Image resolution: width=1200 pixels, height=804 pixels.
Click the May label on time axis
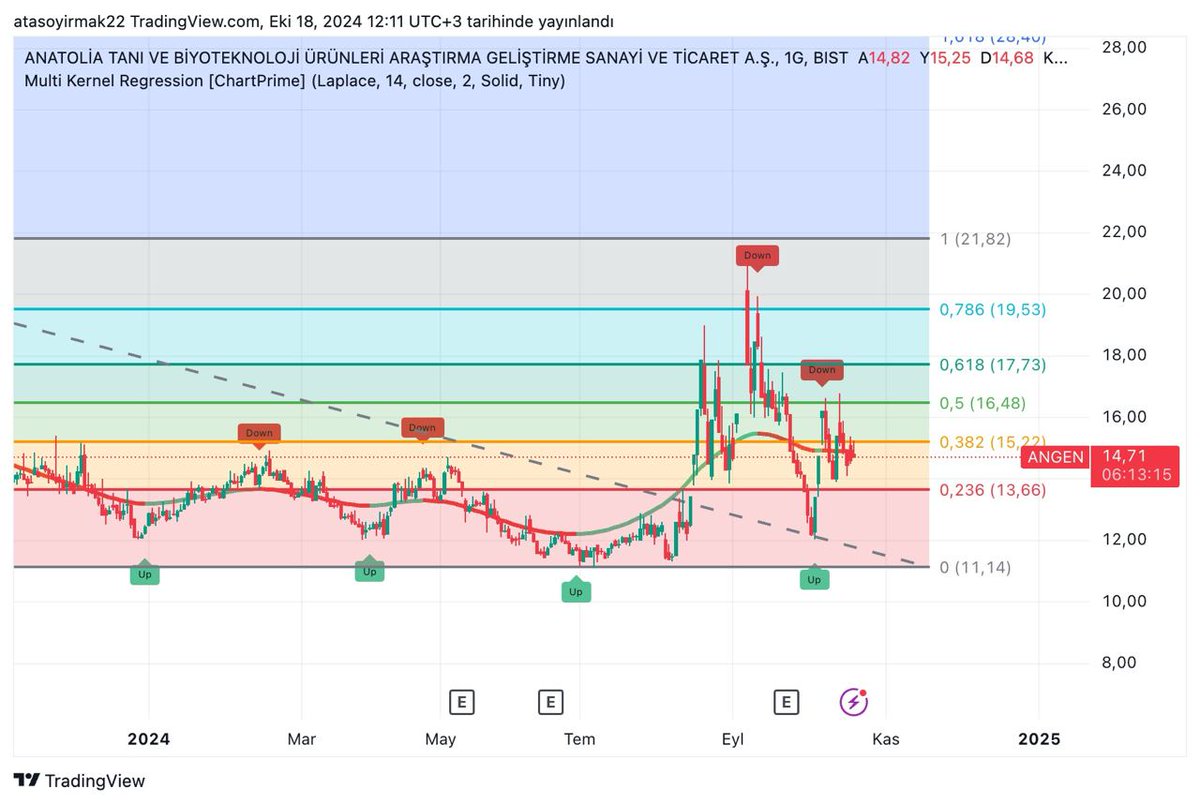click(x=440, y=739)
